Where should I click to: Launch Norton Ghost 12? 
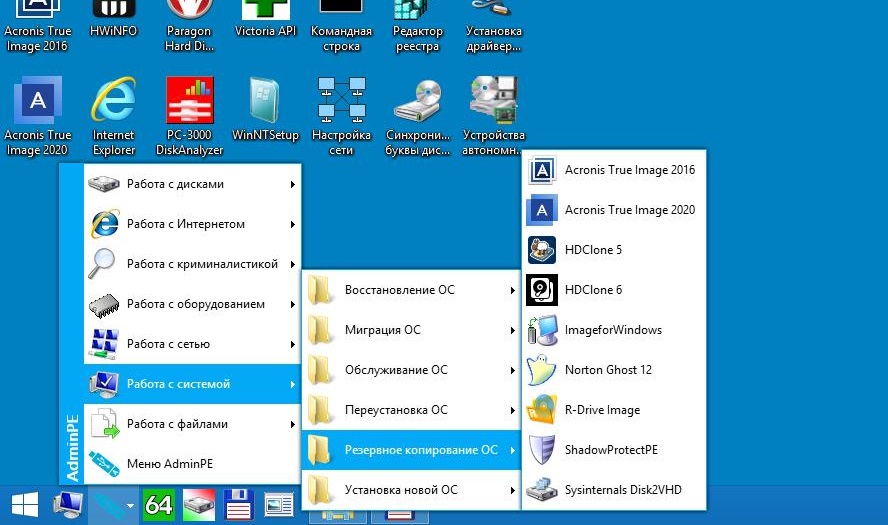click(614, 370)
